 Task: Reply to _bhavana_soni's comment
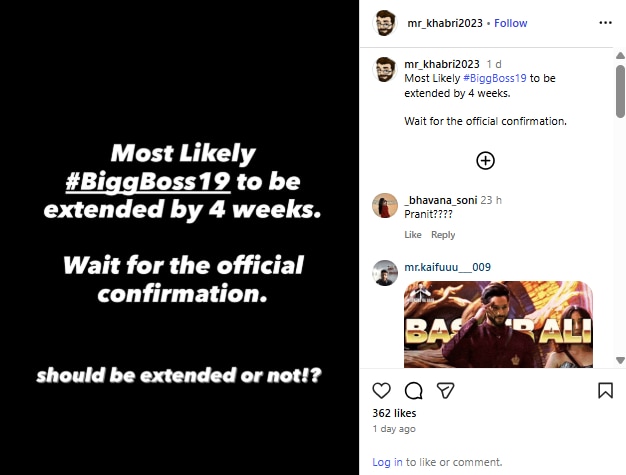click(443, 235)
